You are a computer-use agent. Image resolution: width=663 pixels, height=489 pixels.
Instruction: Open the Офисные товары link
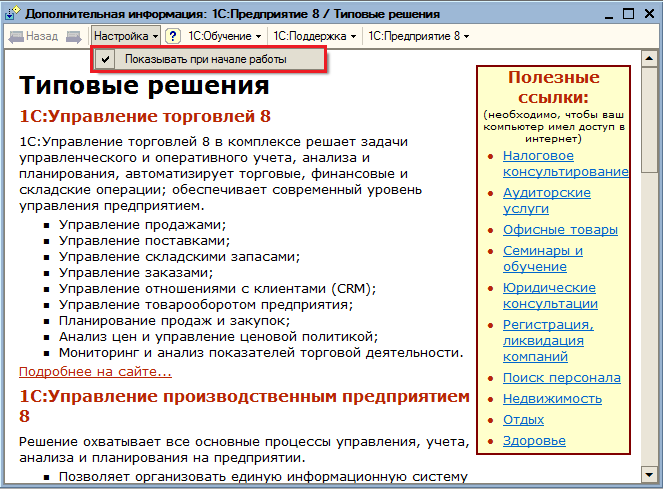(x=560, y=230)
